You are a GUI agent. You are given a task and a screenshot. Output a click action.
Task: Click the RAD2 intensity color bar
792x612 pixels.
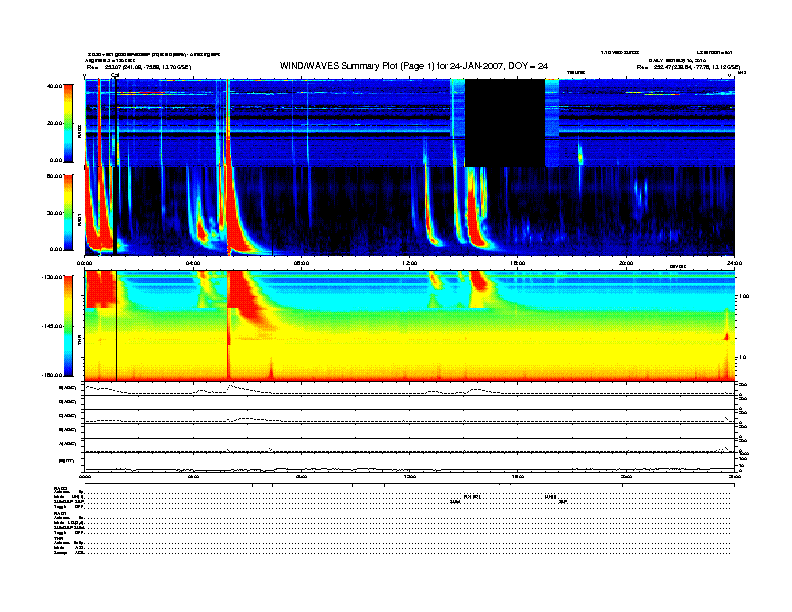tap(68, 123)
